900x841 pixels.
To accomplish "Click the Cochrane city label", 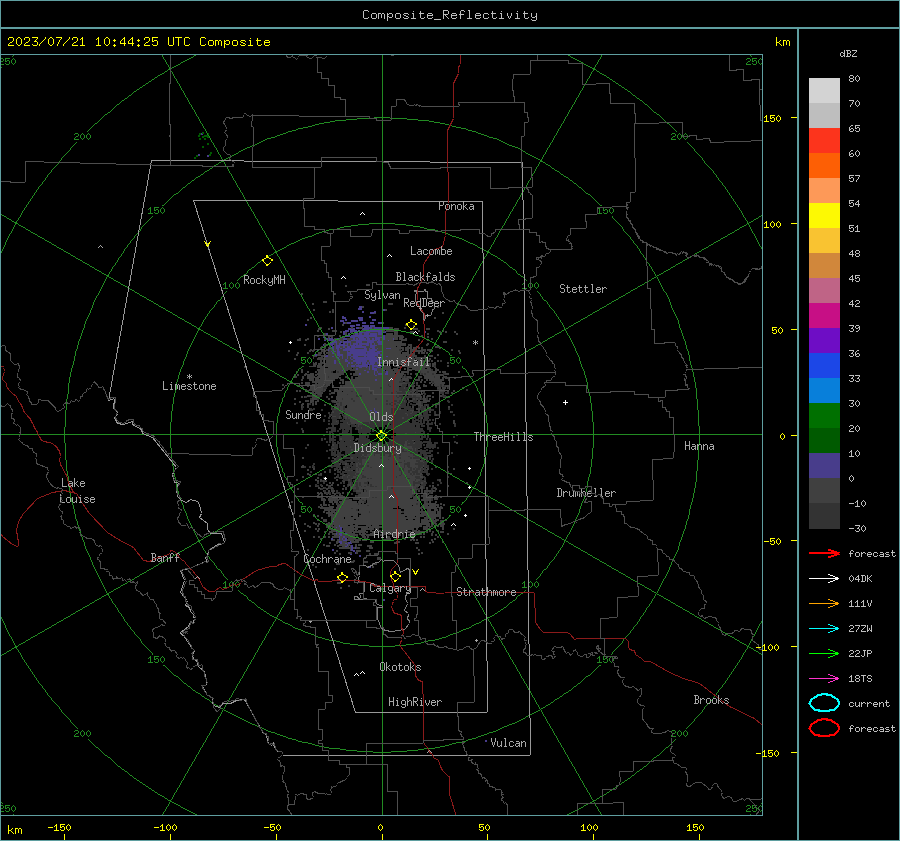I will (327, 559).
